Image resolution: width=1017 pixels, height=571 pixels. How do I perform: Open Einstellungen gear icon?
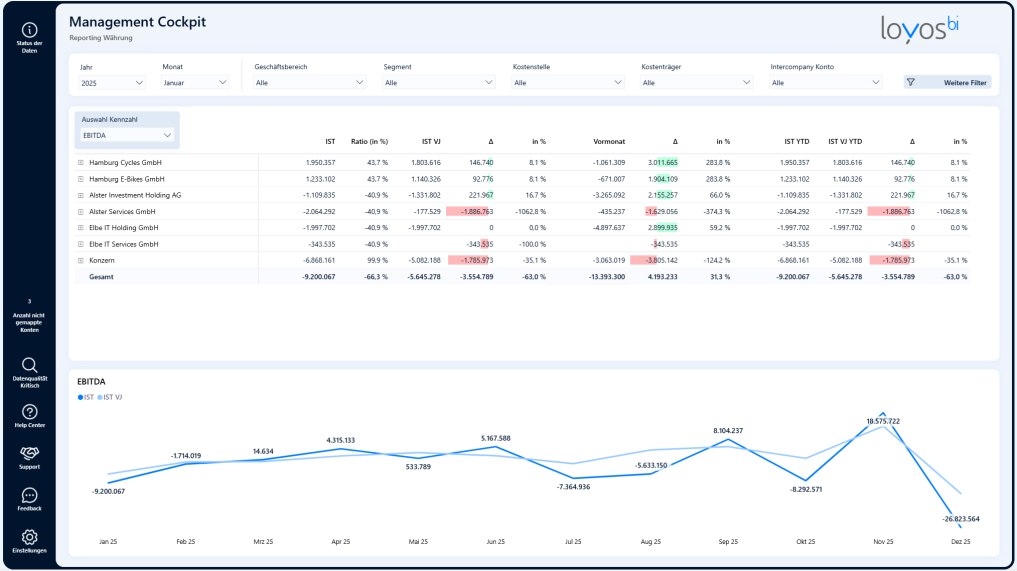click(29, 537)
